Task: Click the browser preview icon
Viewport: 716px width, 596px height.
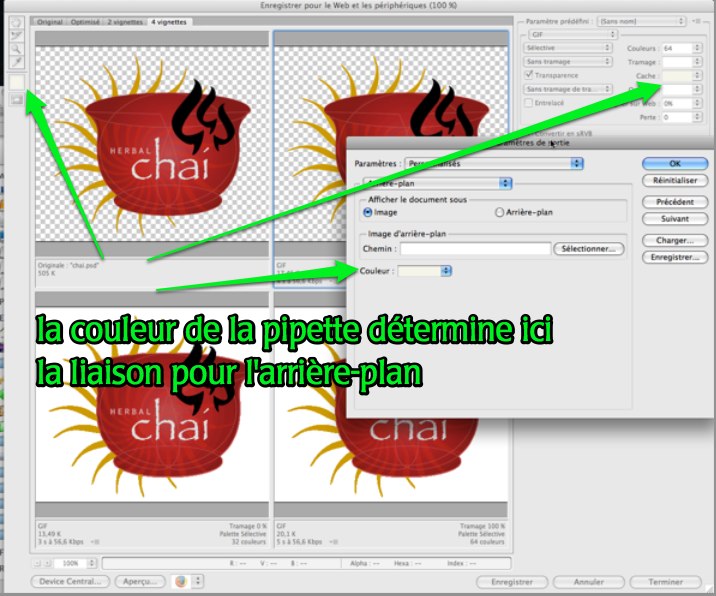Action: [x=181, y=580]
